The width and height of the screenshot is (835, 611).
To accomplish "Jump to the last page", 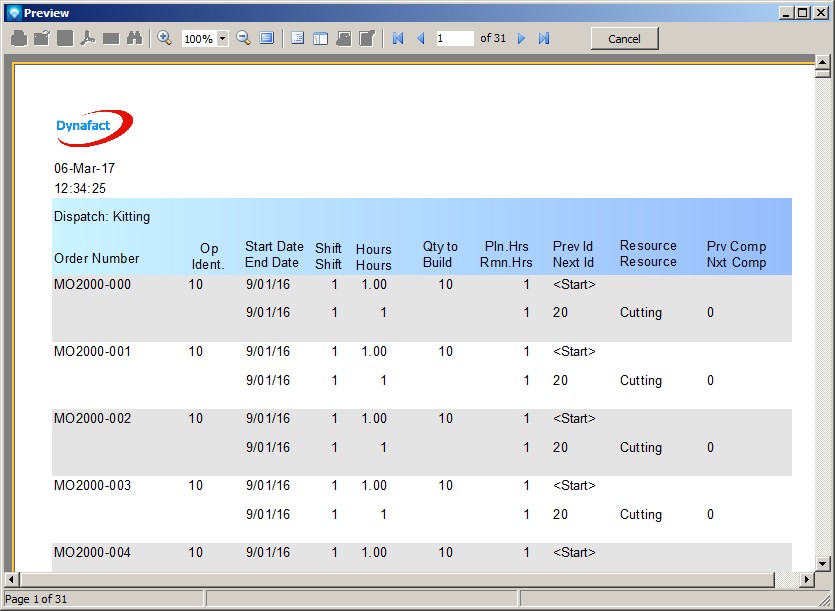I will point(544,38).
